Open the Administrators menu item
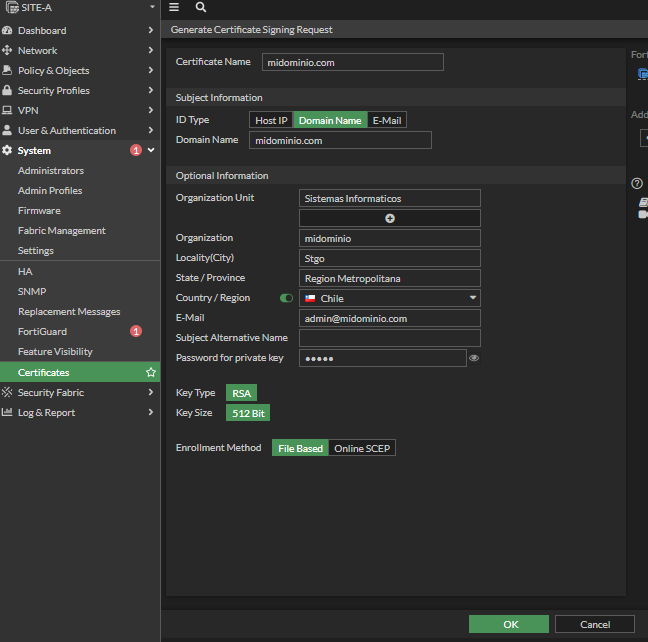Viewport: 648px width, 642px height. click(x=51, y=171)
